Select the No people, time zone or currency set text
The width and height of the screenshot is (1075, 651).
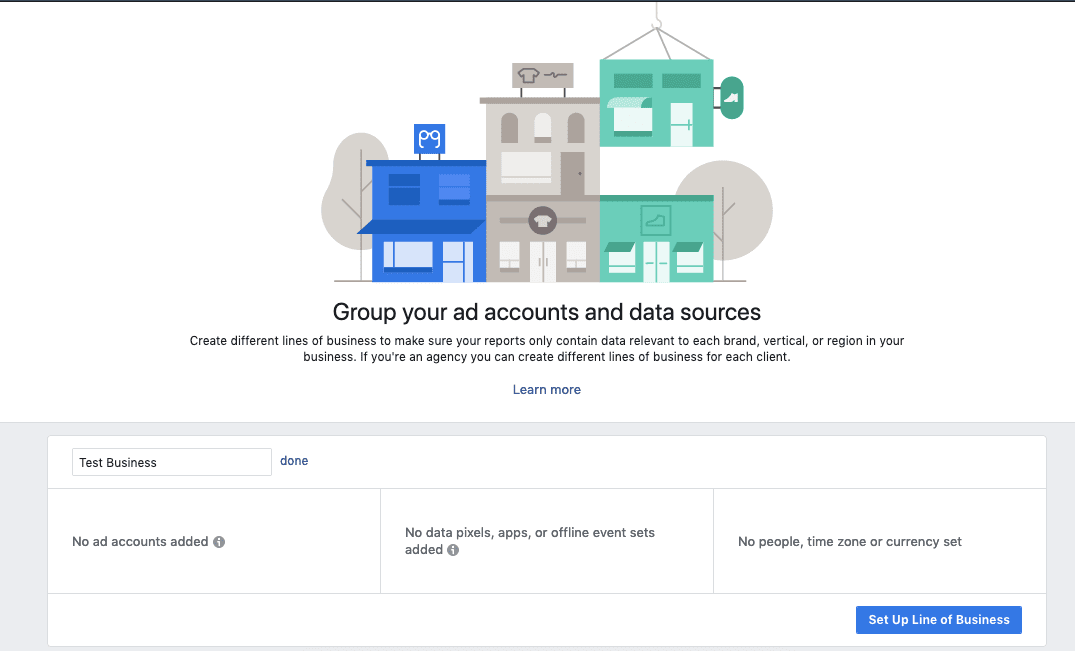pyautogui.click(x=849, y=541)
